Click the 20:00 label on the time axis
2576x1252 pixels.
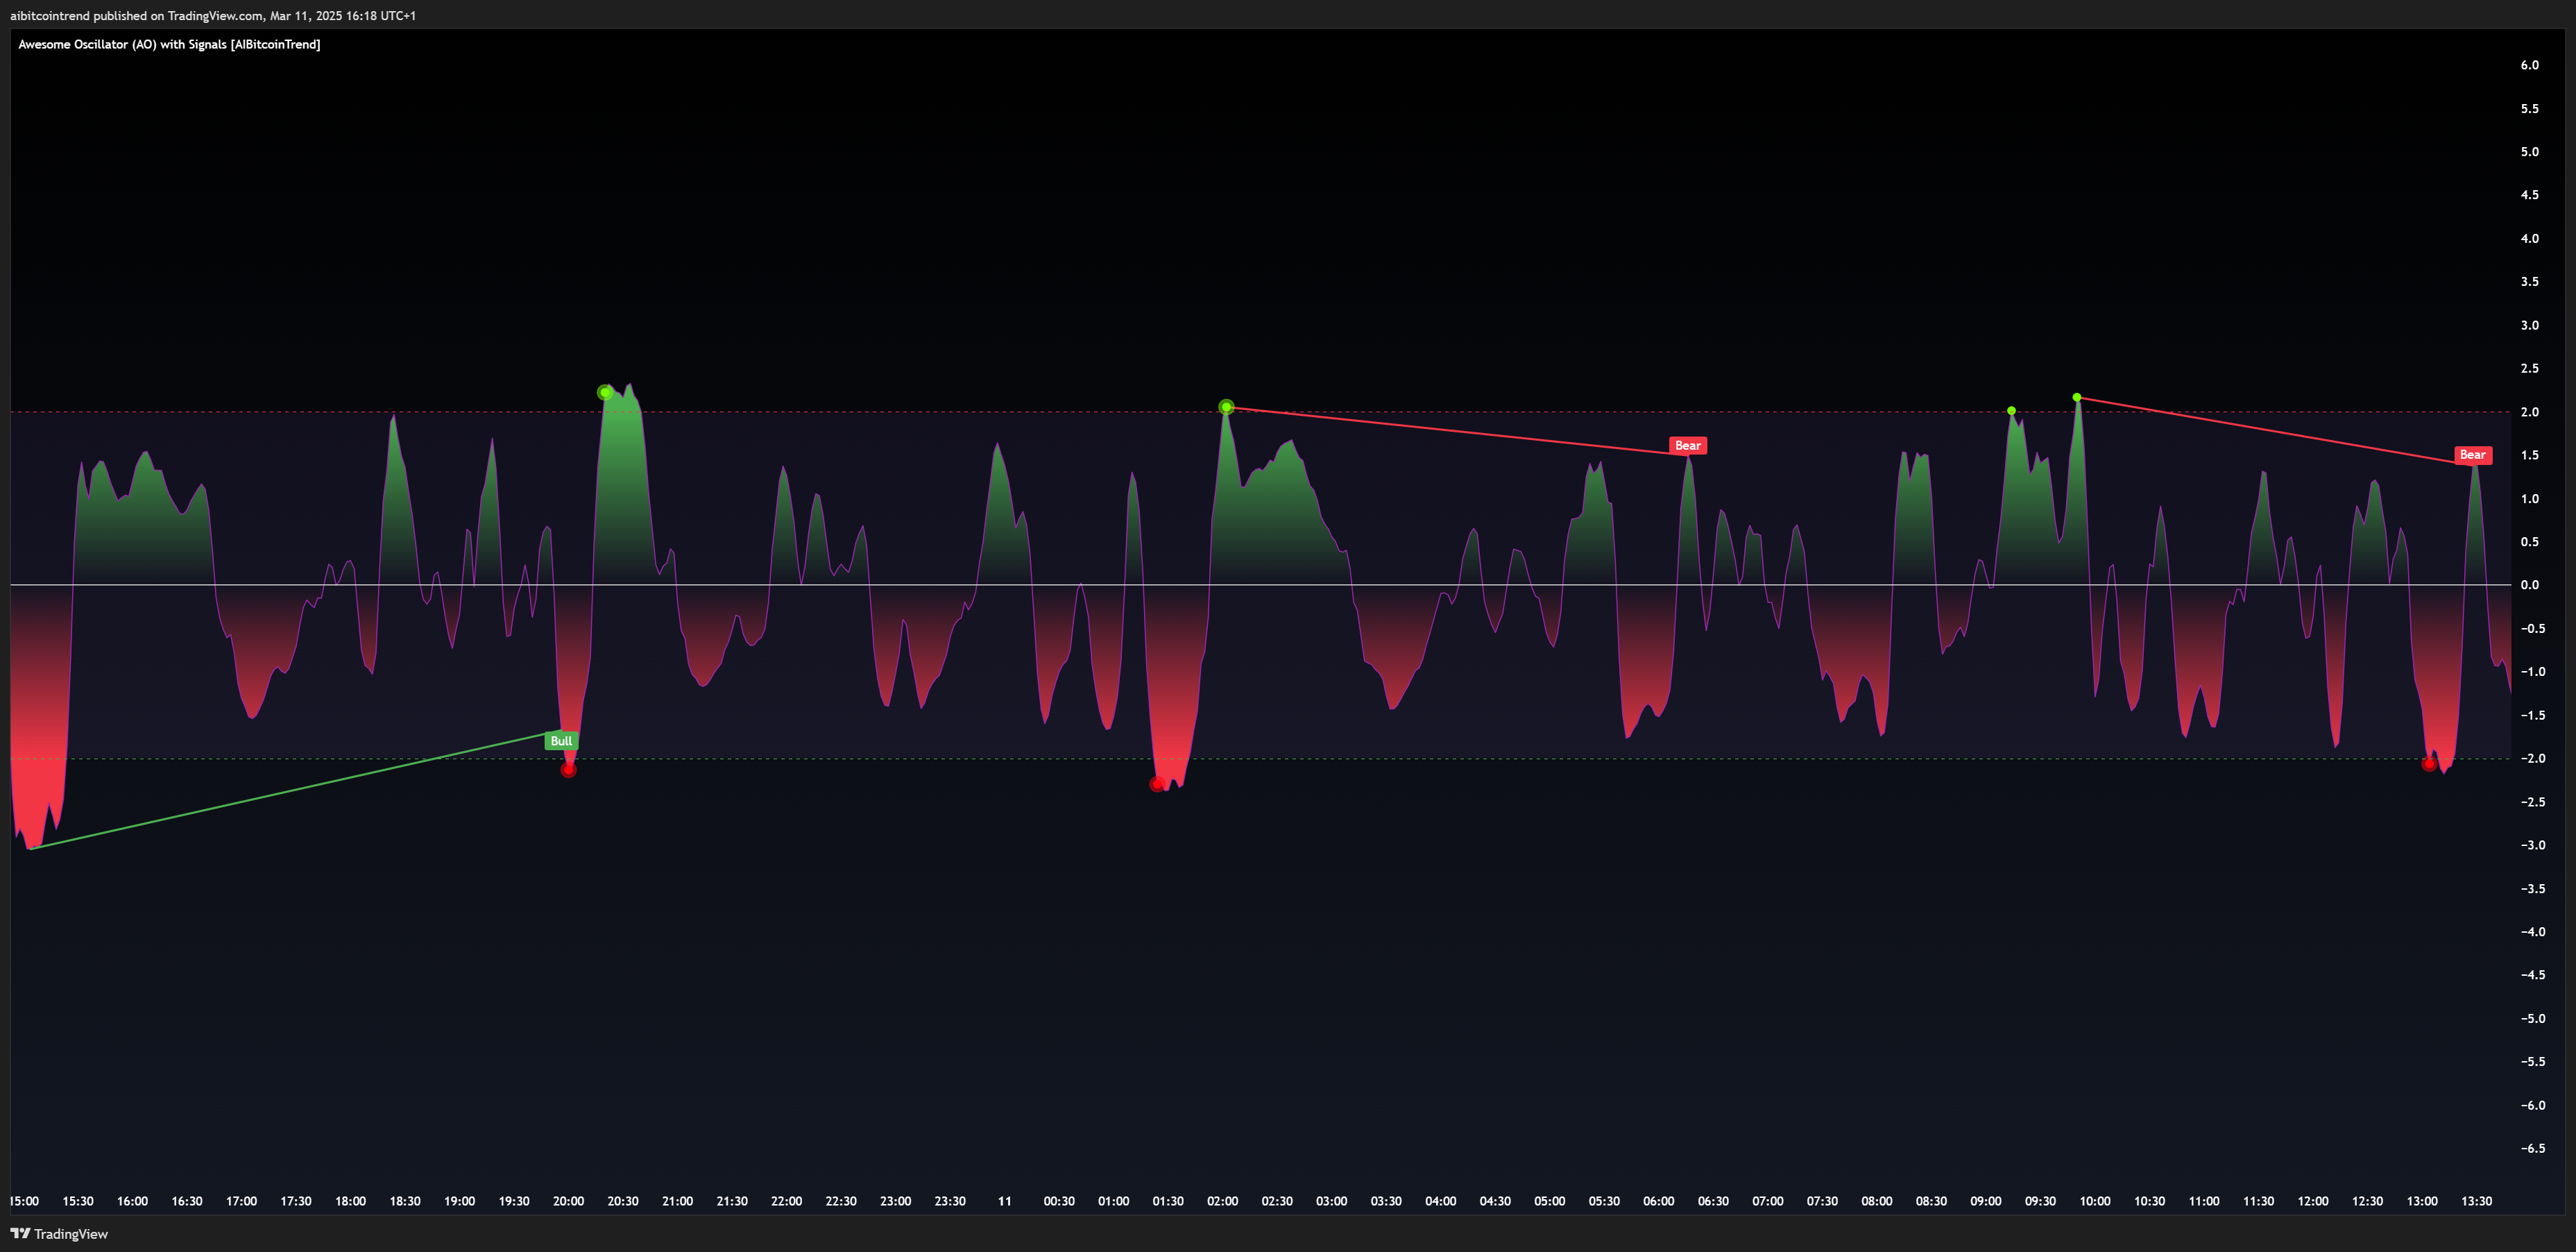click(x=568, y=1201)
